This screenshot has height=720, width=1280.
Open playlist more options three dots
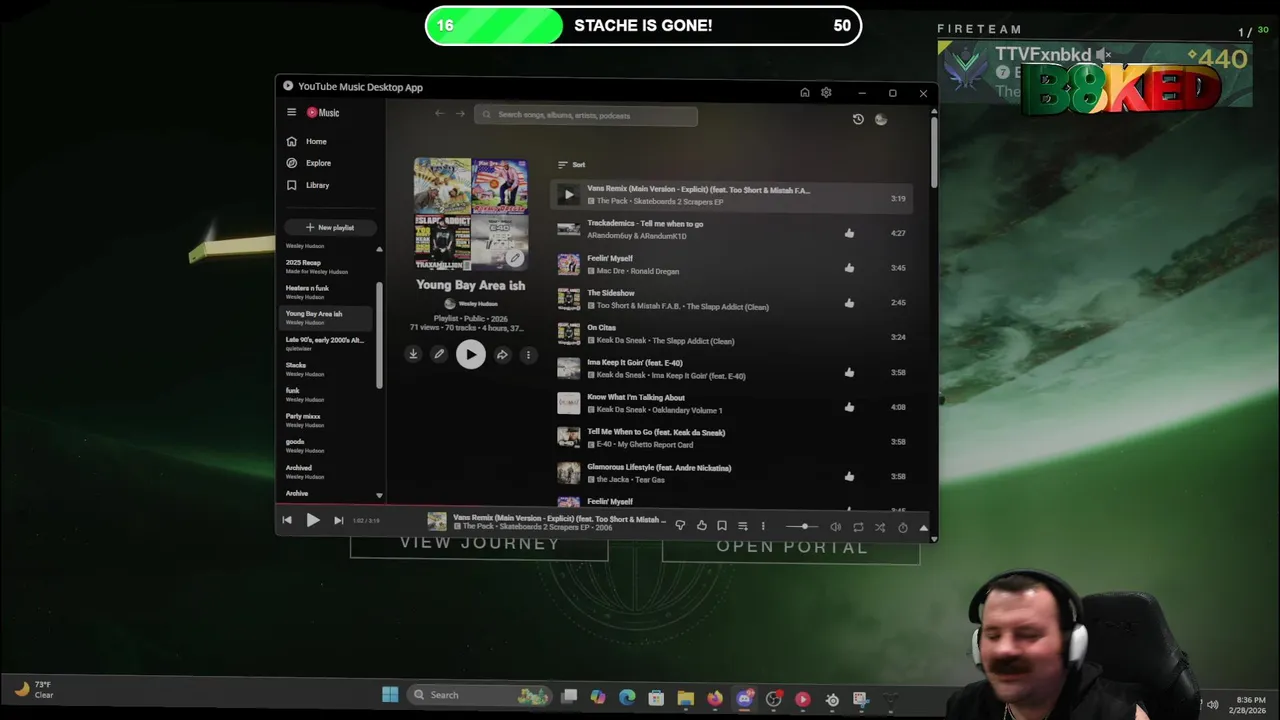click(x=528, y=354)
